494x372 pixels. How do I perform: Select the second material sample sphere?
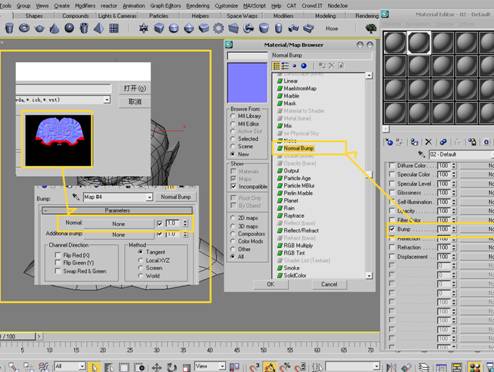point(419,43)
